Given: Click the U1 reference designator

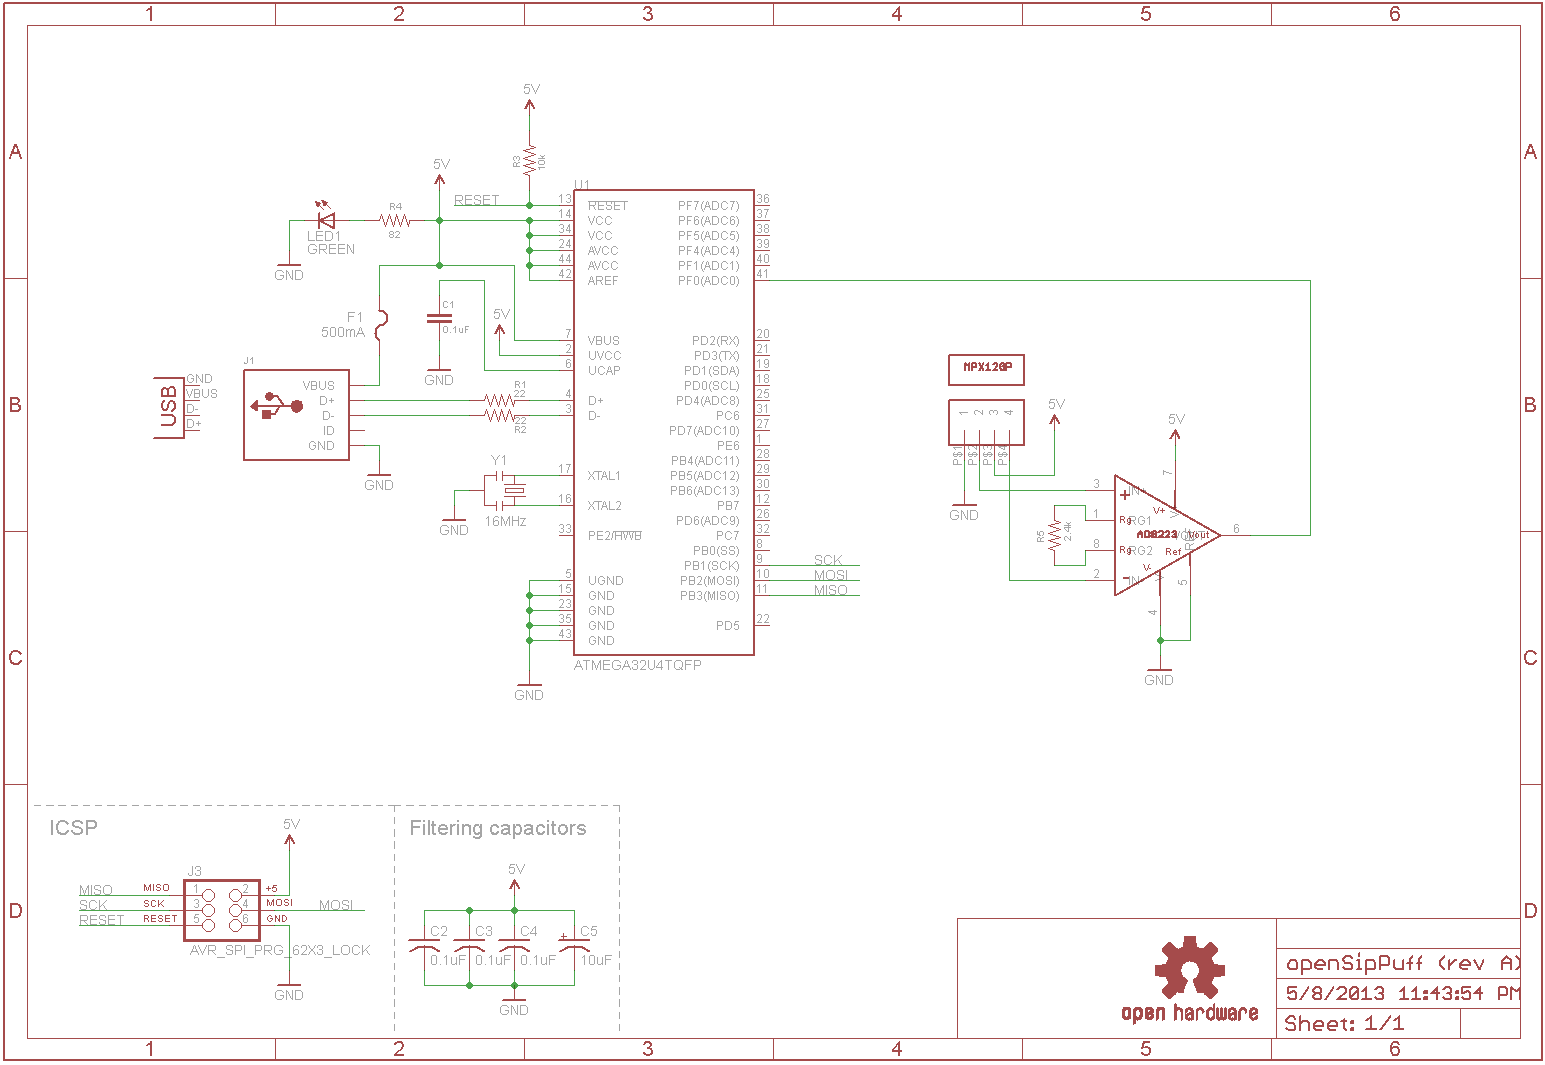Looking at the screenshot, I should (x=582, y=185).
